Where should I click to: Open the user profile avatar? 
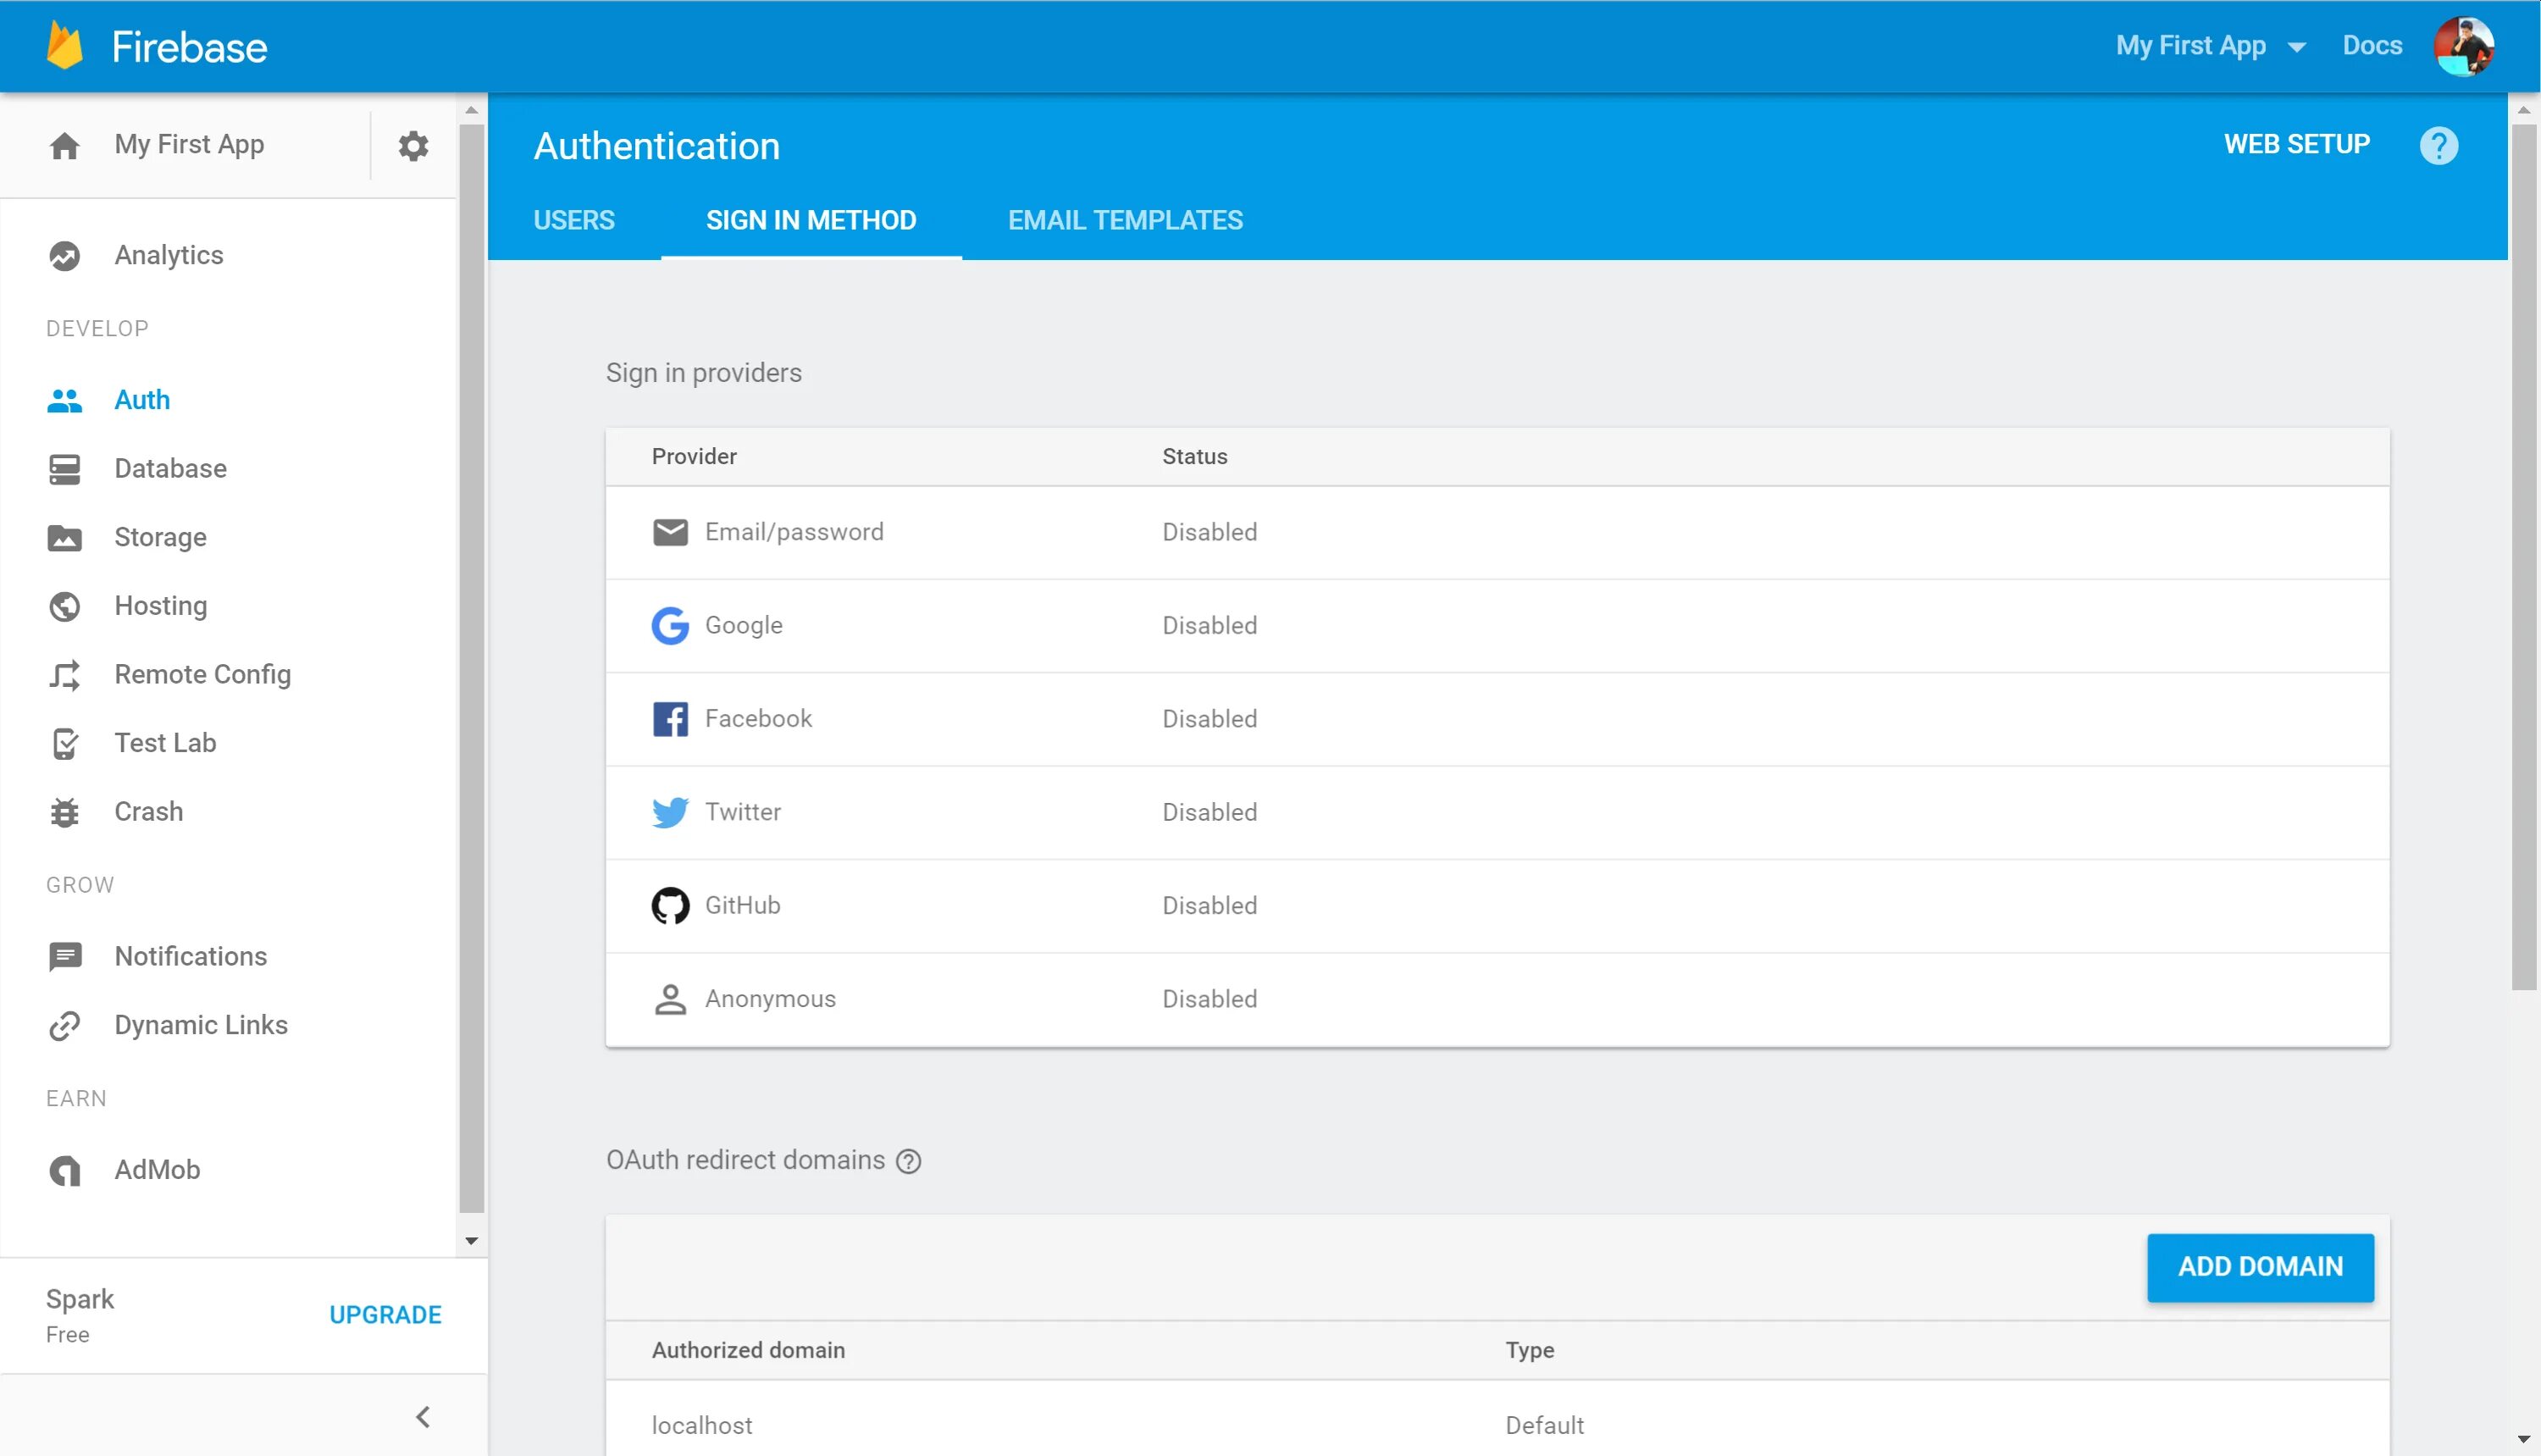click(x=2463, y=46)
